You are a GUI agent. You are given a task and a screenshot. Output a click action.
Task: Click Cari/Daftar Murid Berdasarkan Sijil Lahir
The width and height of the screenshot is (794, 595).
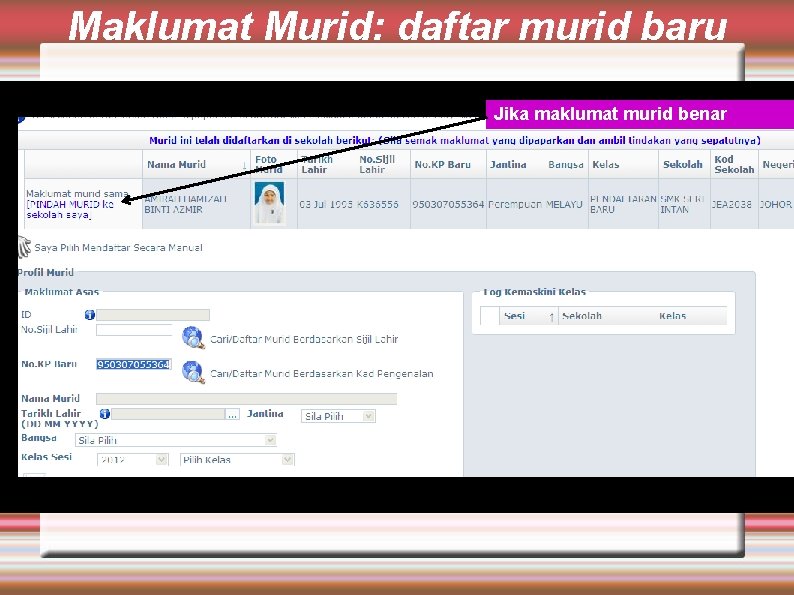pos(304,339)
